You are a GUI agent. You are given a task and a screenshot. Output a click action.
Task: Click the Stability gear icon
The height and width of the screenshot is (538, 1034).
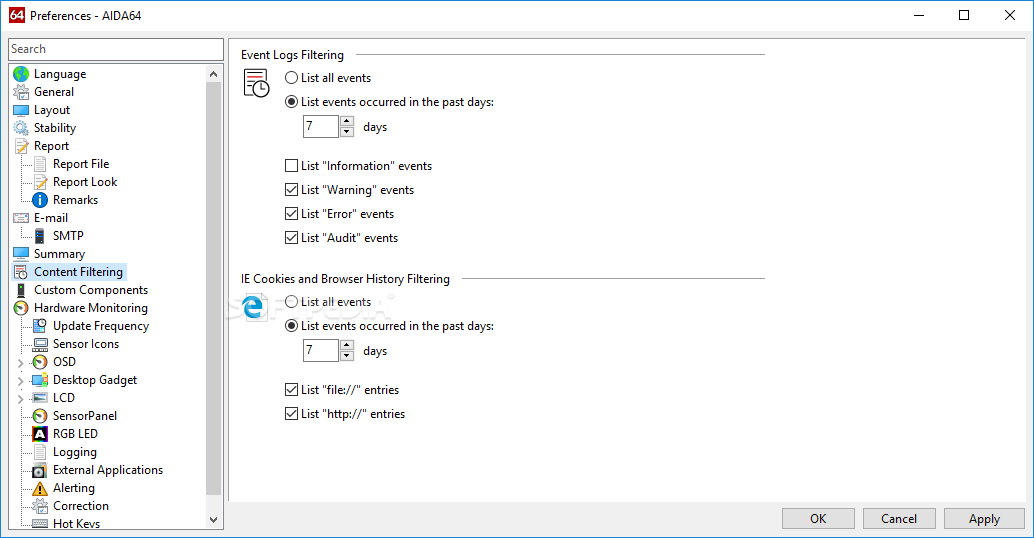click(21, 128)
